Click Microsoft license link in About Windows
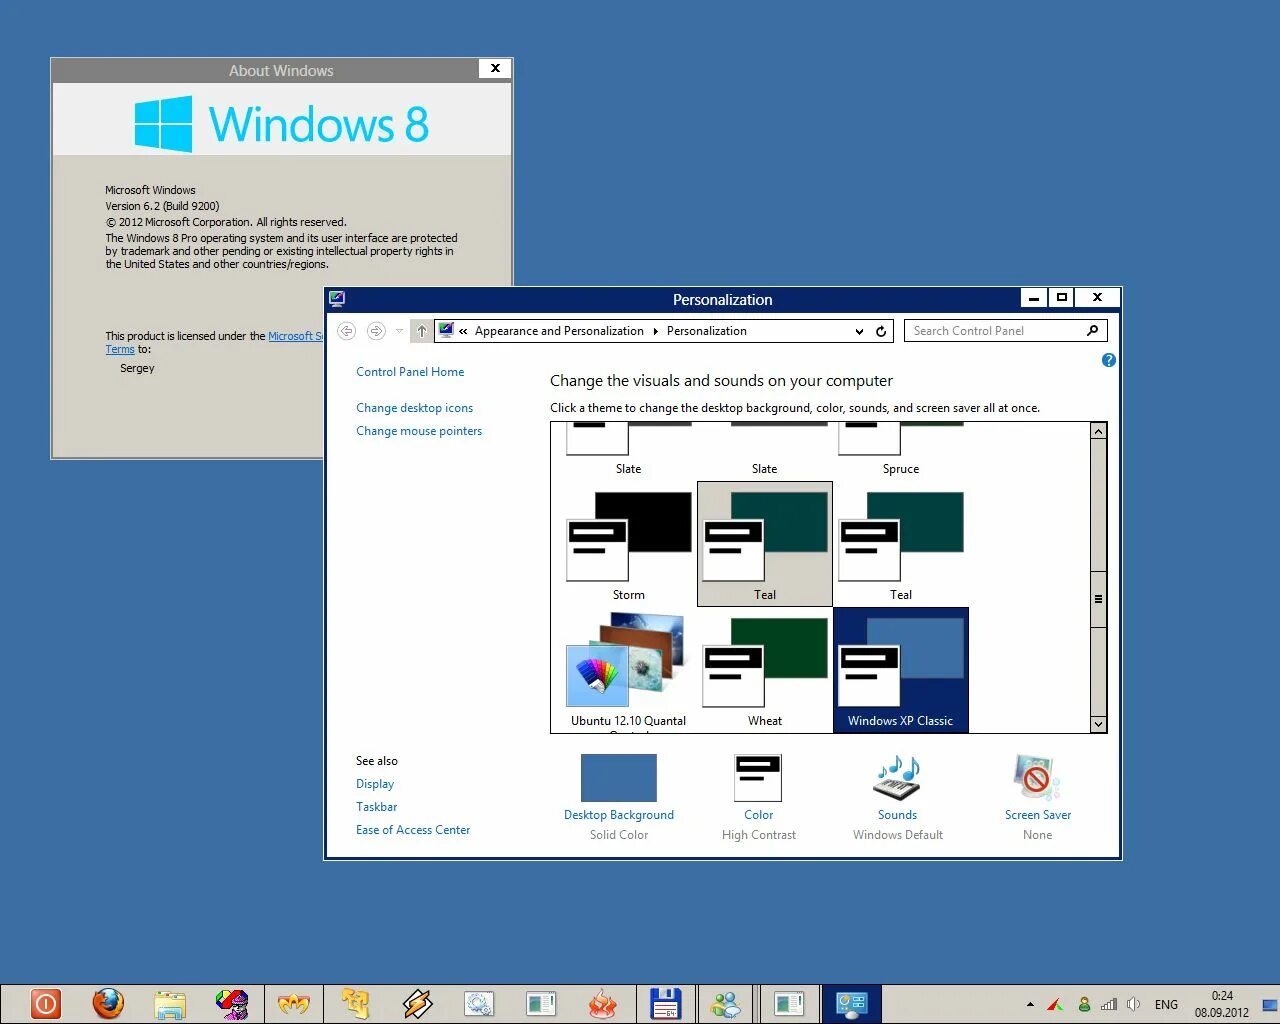The image size is (1280, 1024). (x=295, y=336)
